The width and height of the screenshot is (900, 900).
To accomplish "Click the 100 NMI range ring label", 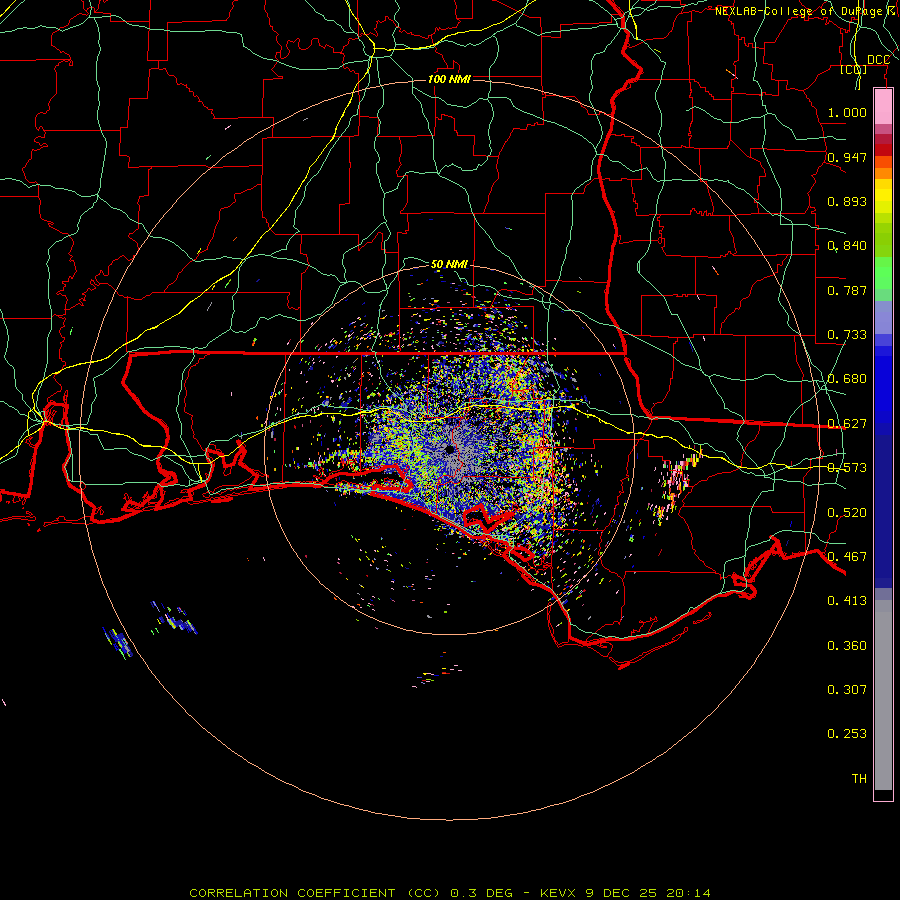I will click(x=449, y=79).
